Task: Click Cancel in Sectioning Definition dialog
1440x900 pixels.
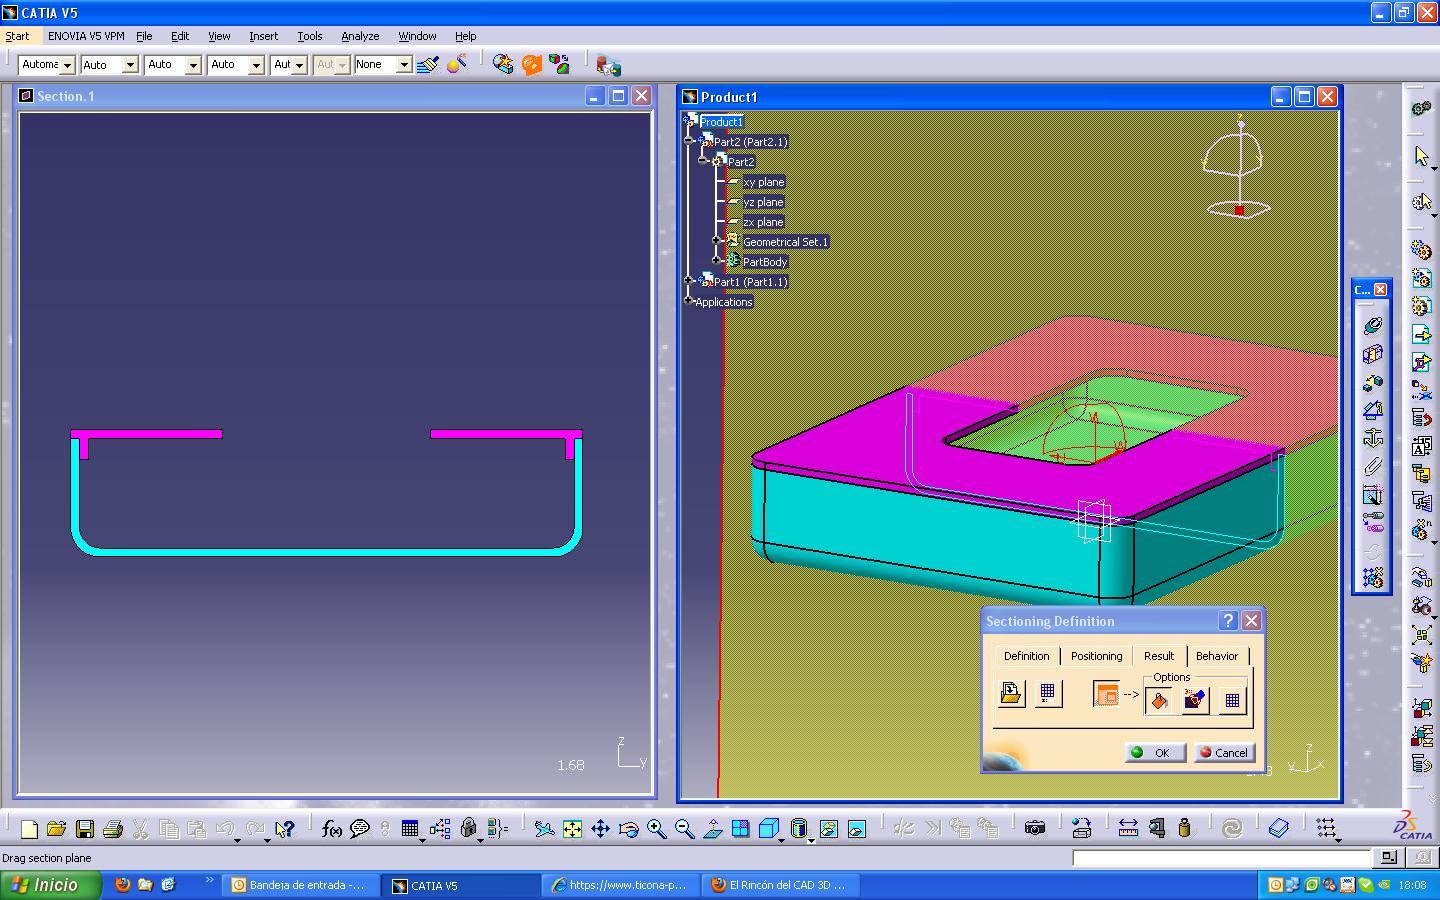Action: click(x=1223, y=753)
